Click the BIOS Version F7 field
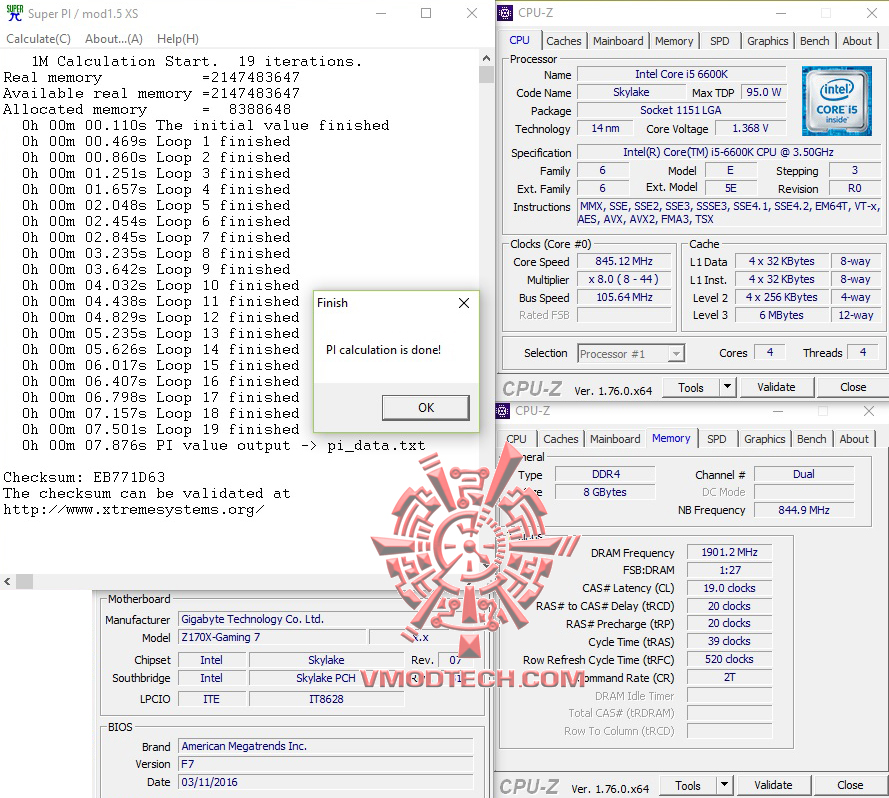This screenshot has height=798, width=889. tap(325, 764)
